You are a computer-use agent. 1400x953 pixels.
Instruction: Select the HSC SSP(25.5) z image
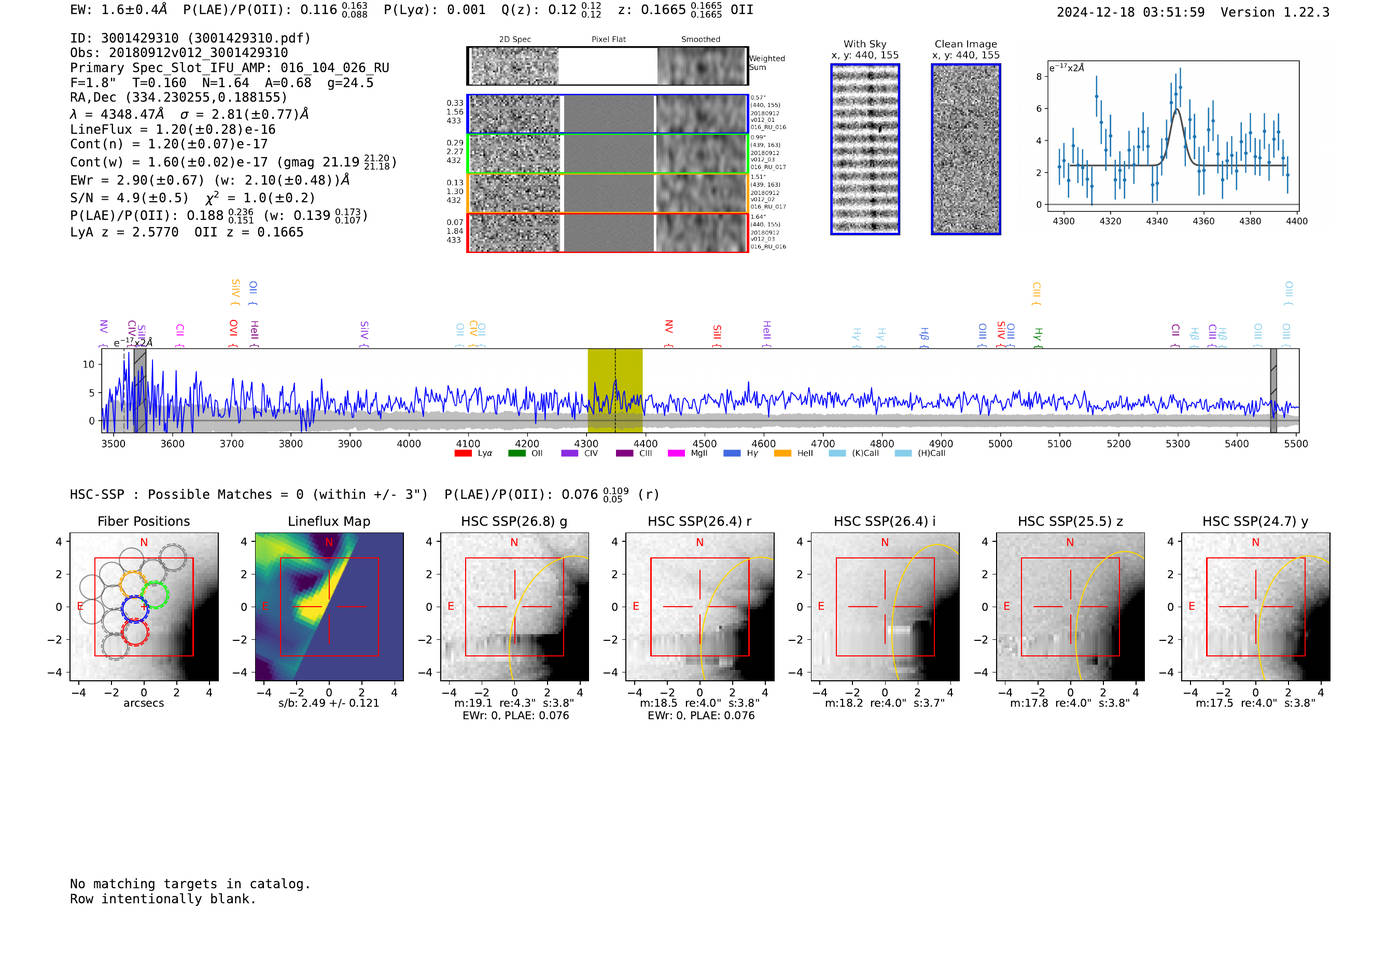(x=1070, y=607)
